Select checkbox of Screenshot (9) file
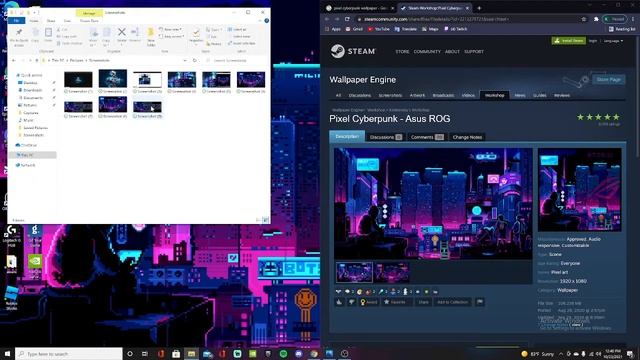The height and width of the screenshot is (360, 640). 136,116
